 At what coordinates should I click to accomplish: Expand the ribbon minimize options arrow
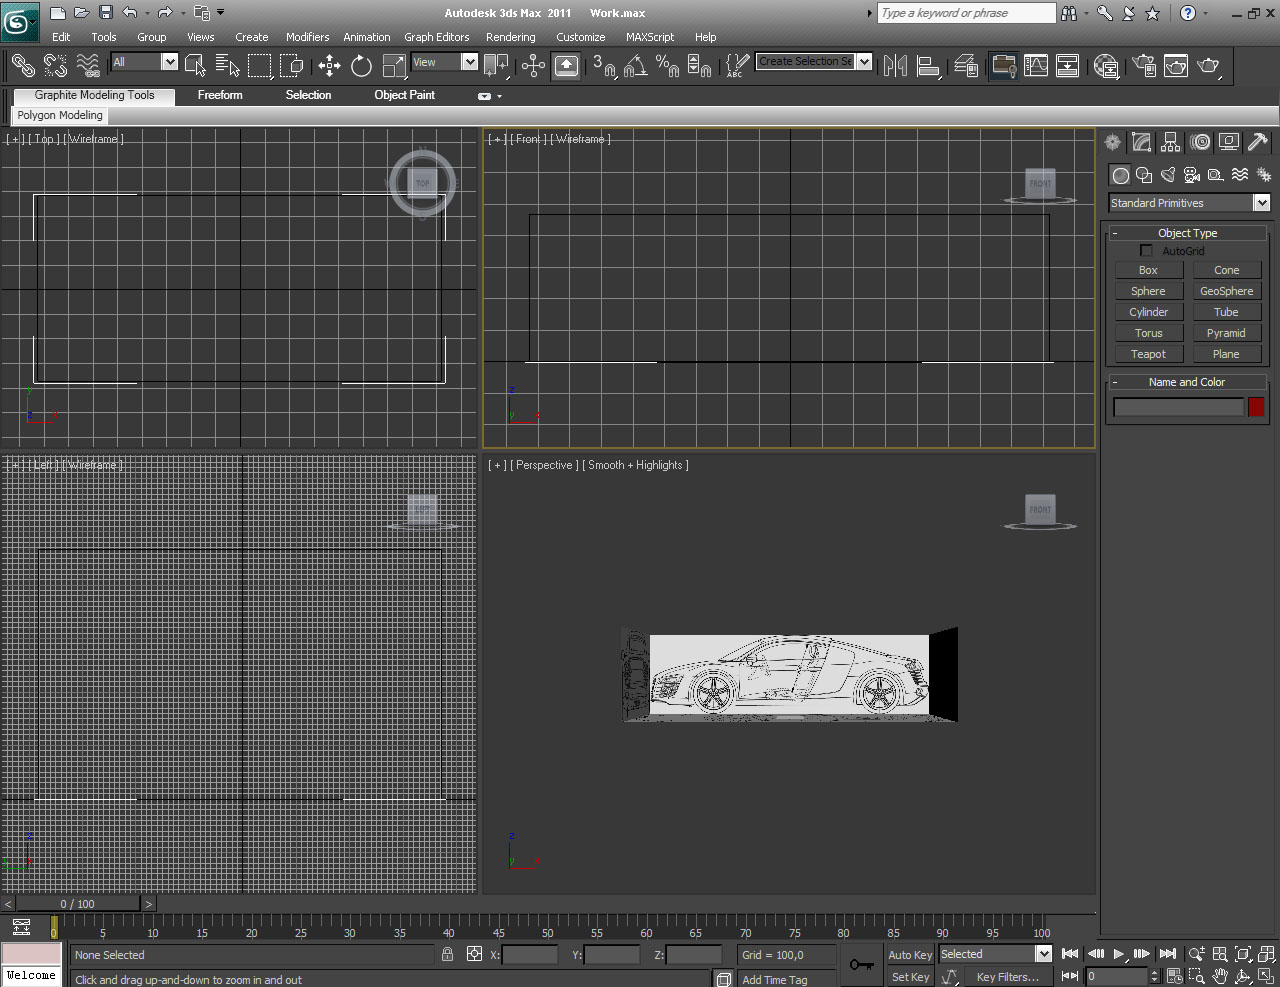coord(499,96)
